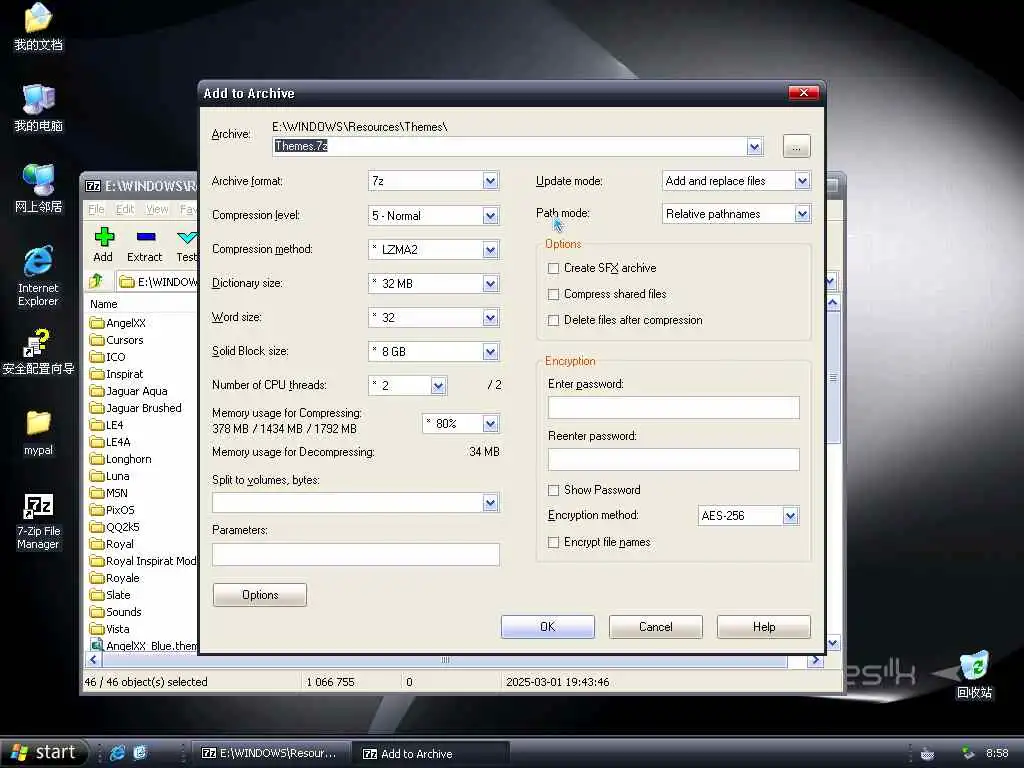Screen dimensions: 1024x768
Task: Open Edit menu in 7-Zip window
Action: pyautogui.click(x=125, y=209)
